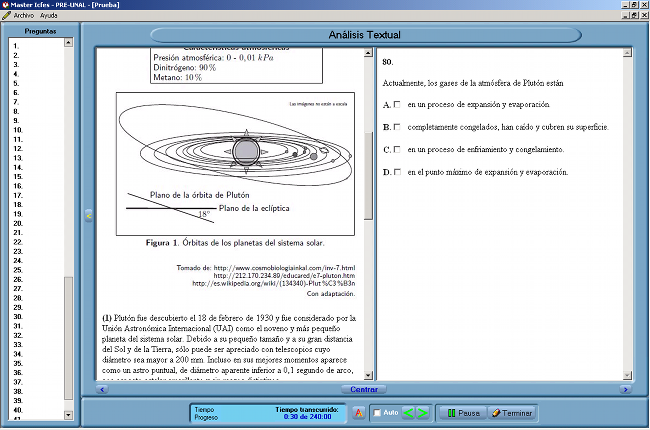650x430 pixels.
Task: Click the red A font size icon
Action: (359, 413)
